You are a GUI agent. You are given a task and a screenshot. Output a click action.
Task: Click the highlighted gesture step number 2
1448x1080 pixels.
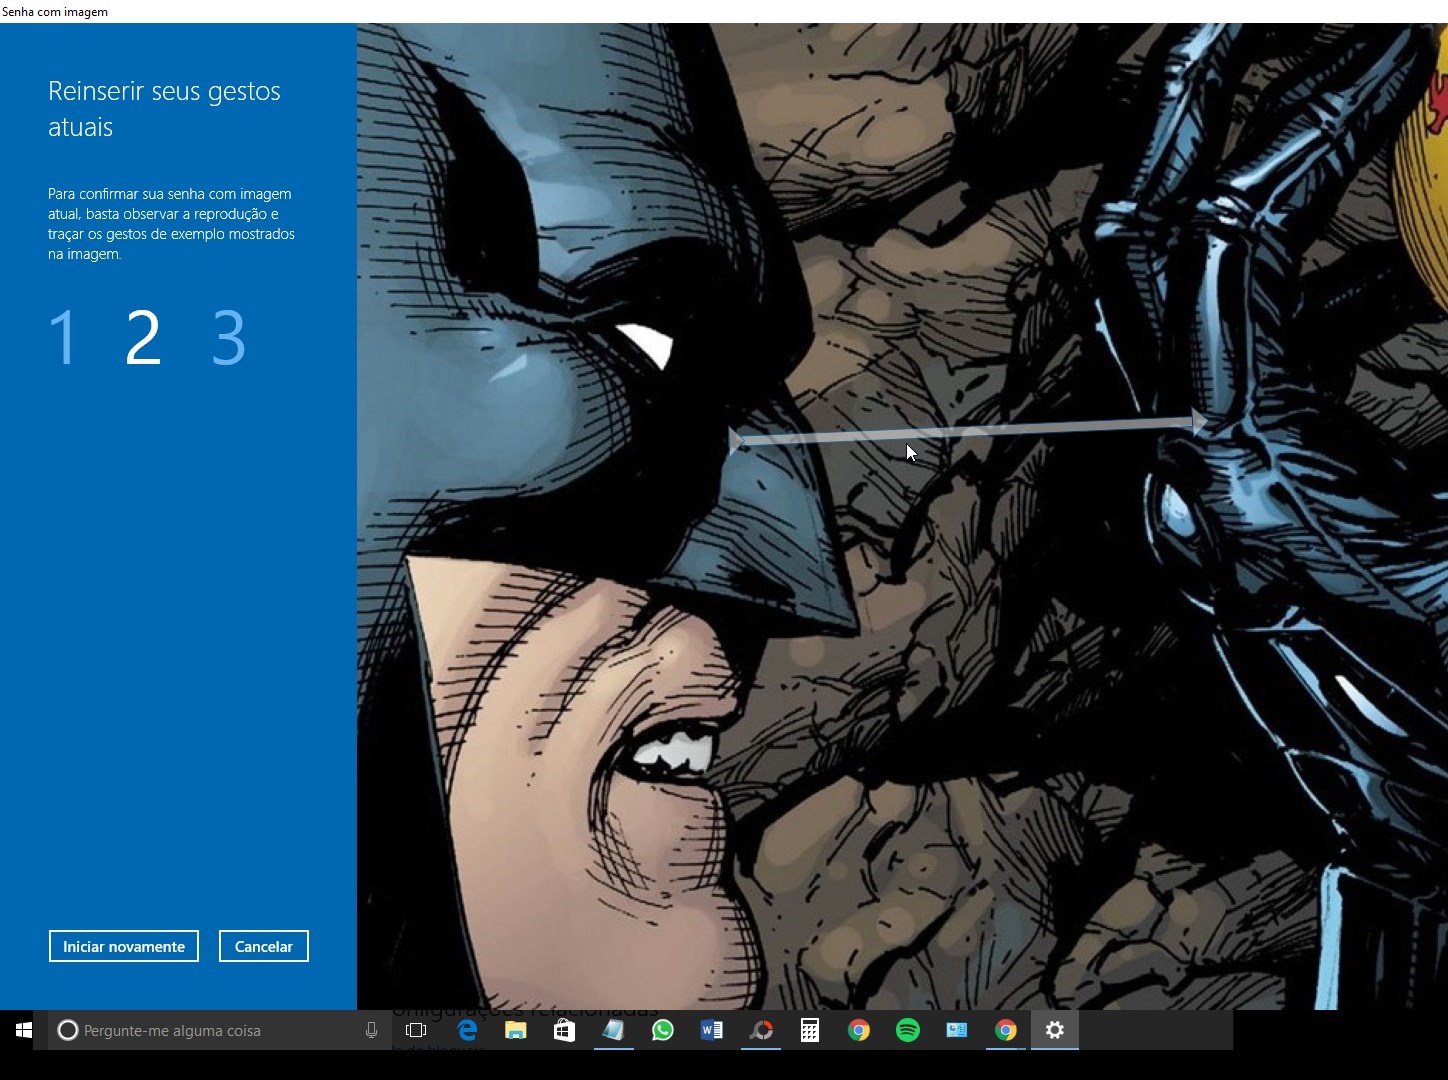pyautogui.click(x=143, y=338)
